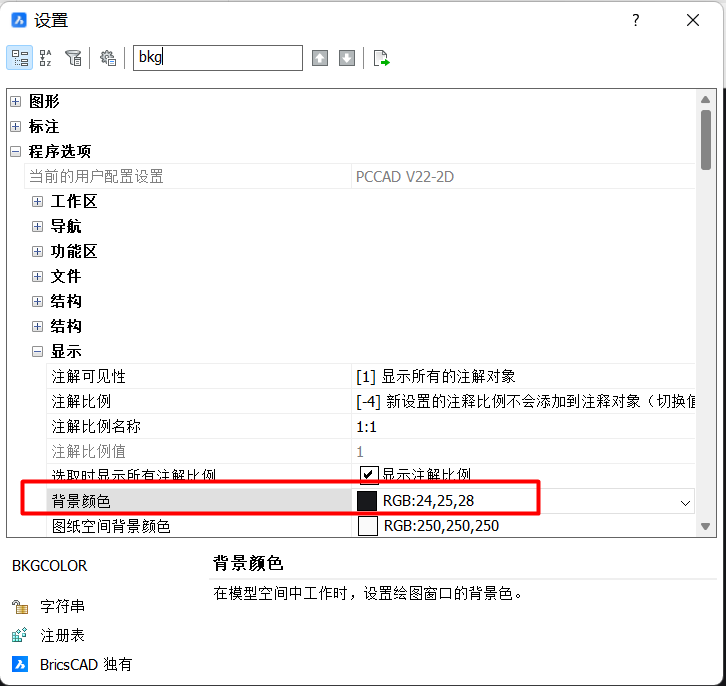This screenshot has width=726, height=686.
Task: Select the 注解可见性 property row
Action: (x=200, y=377)
